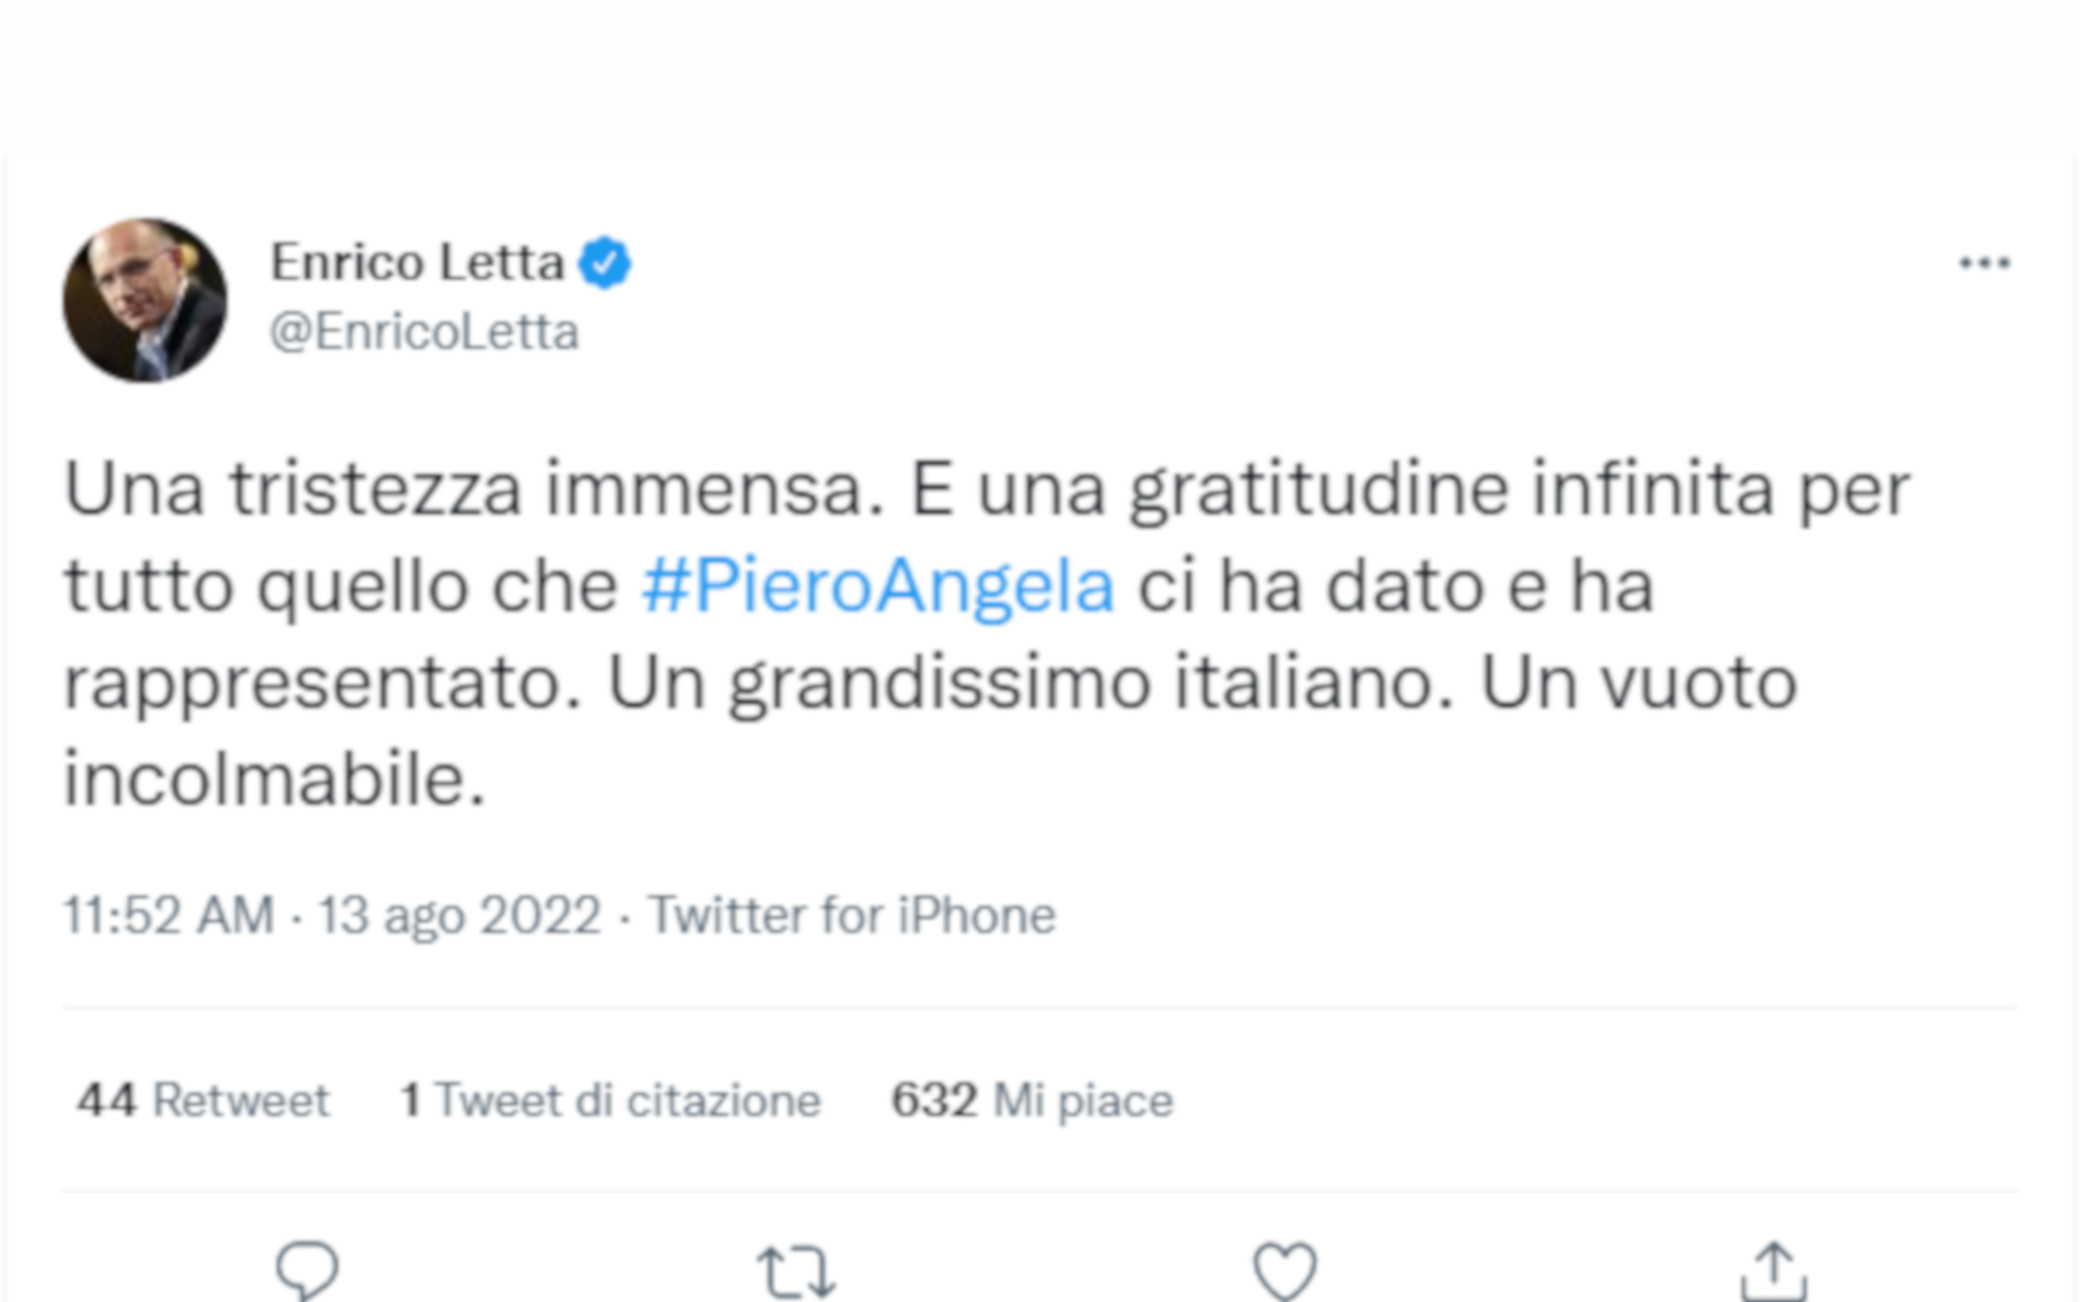This screenshot has height=1302, width=2080.
Task: Reply to Enrico Letta's tweet
Action: 307,1270
